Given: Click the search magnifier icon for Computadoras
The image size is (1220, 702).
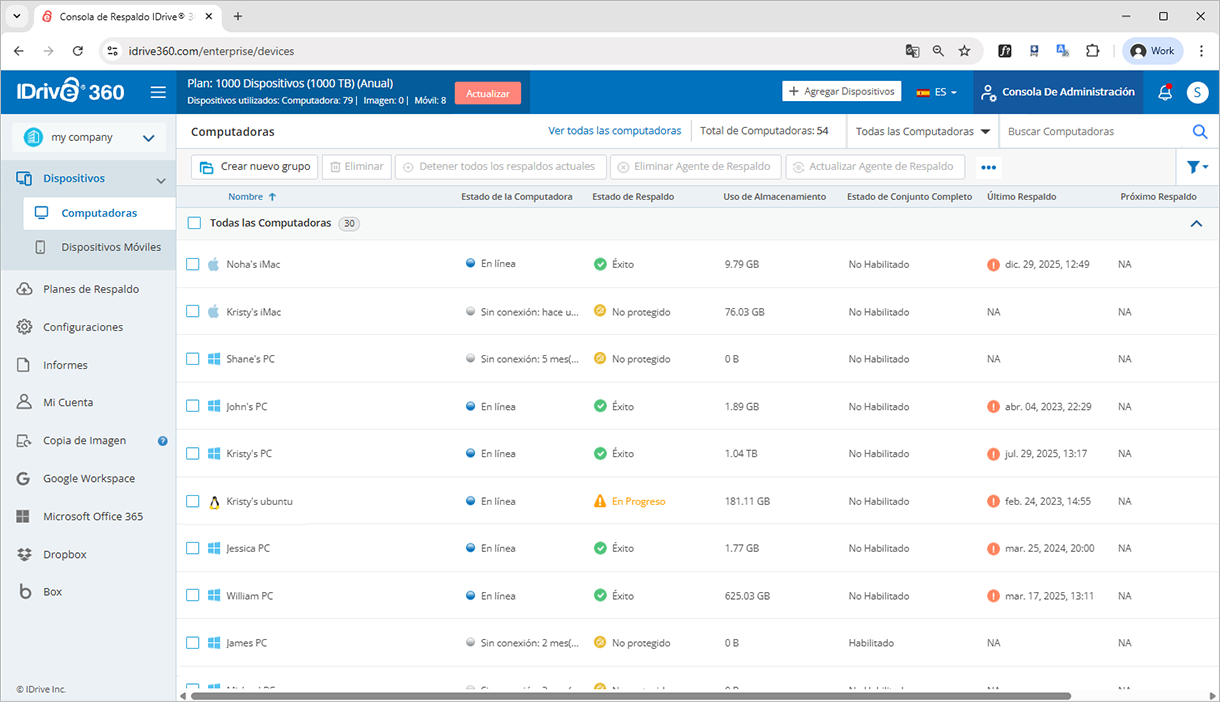Looking at the screenshot, I should [x=1200, y=131].
